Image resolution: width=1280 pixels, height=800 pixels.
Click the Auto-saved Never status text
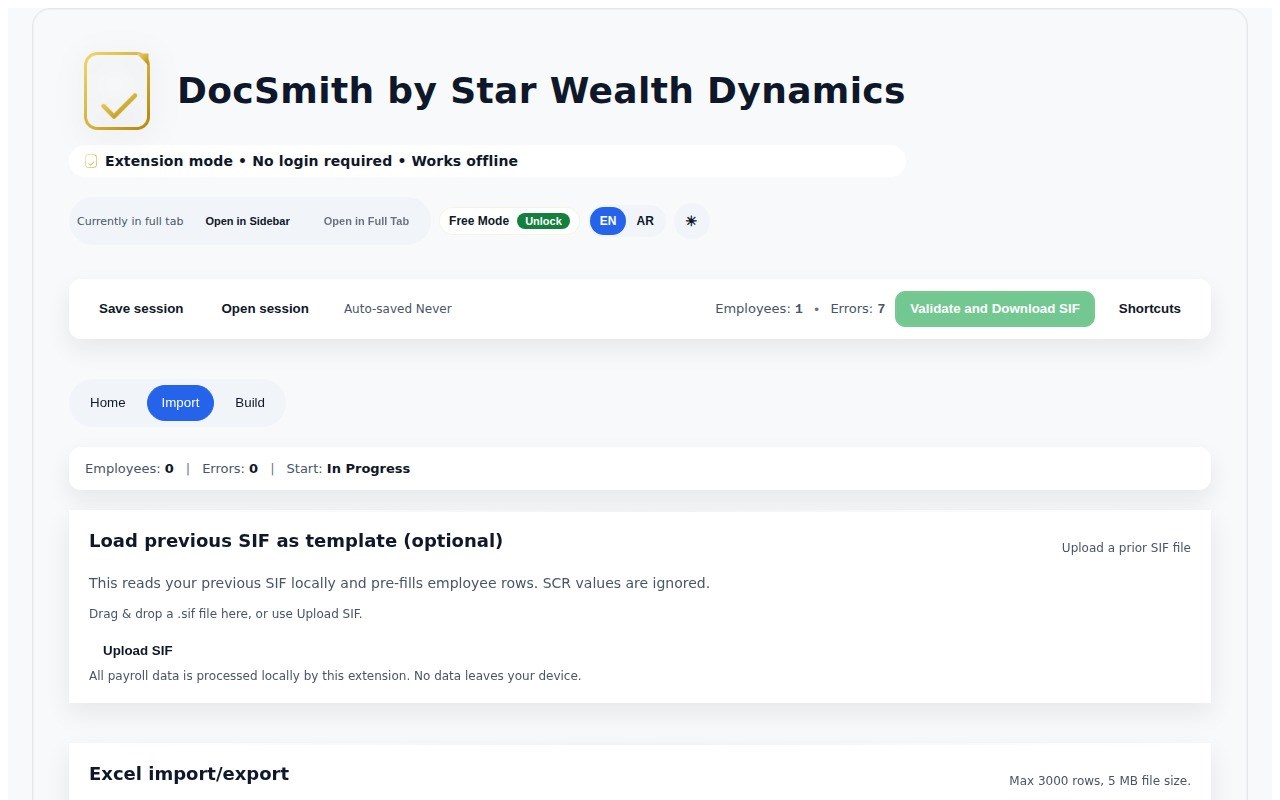pyautogui.click(x=397, y=309)
